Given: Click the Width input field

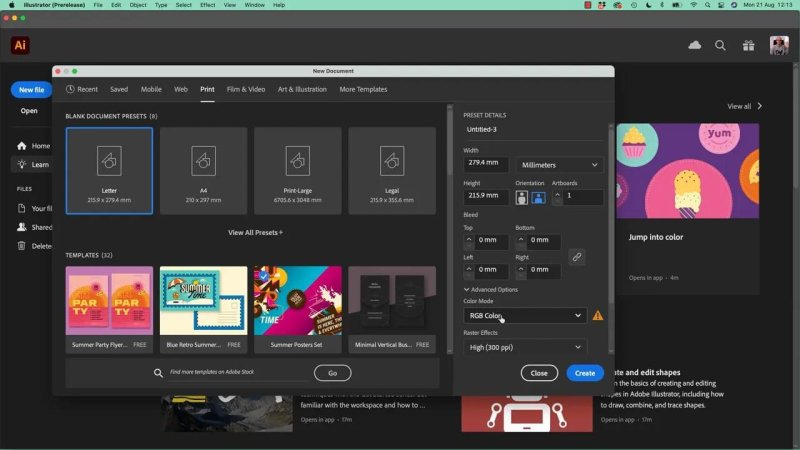Looking at the screenshot, I should tap(486, 164).
